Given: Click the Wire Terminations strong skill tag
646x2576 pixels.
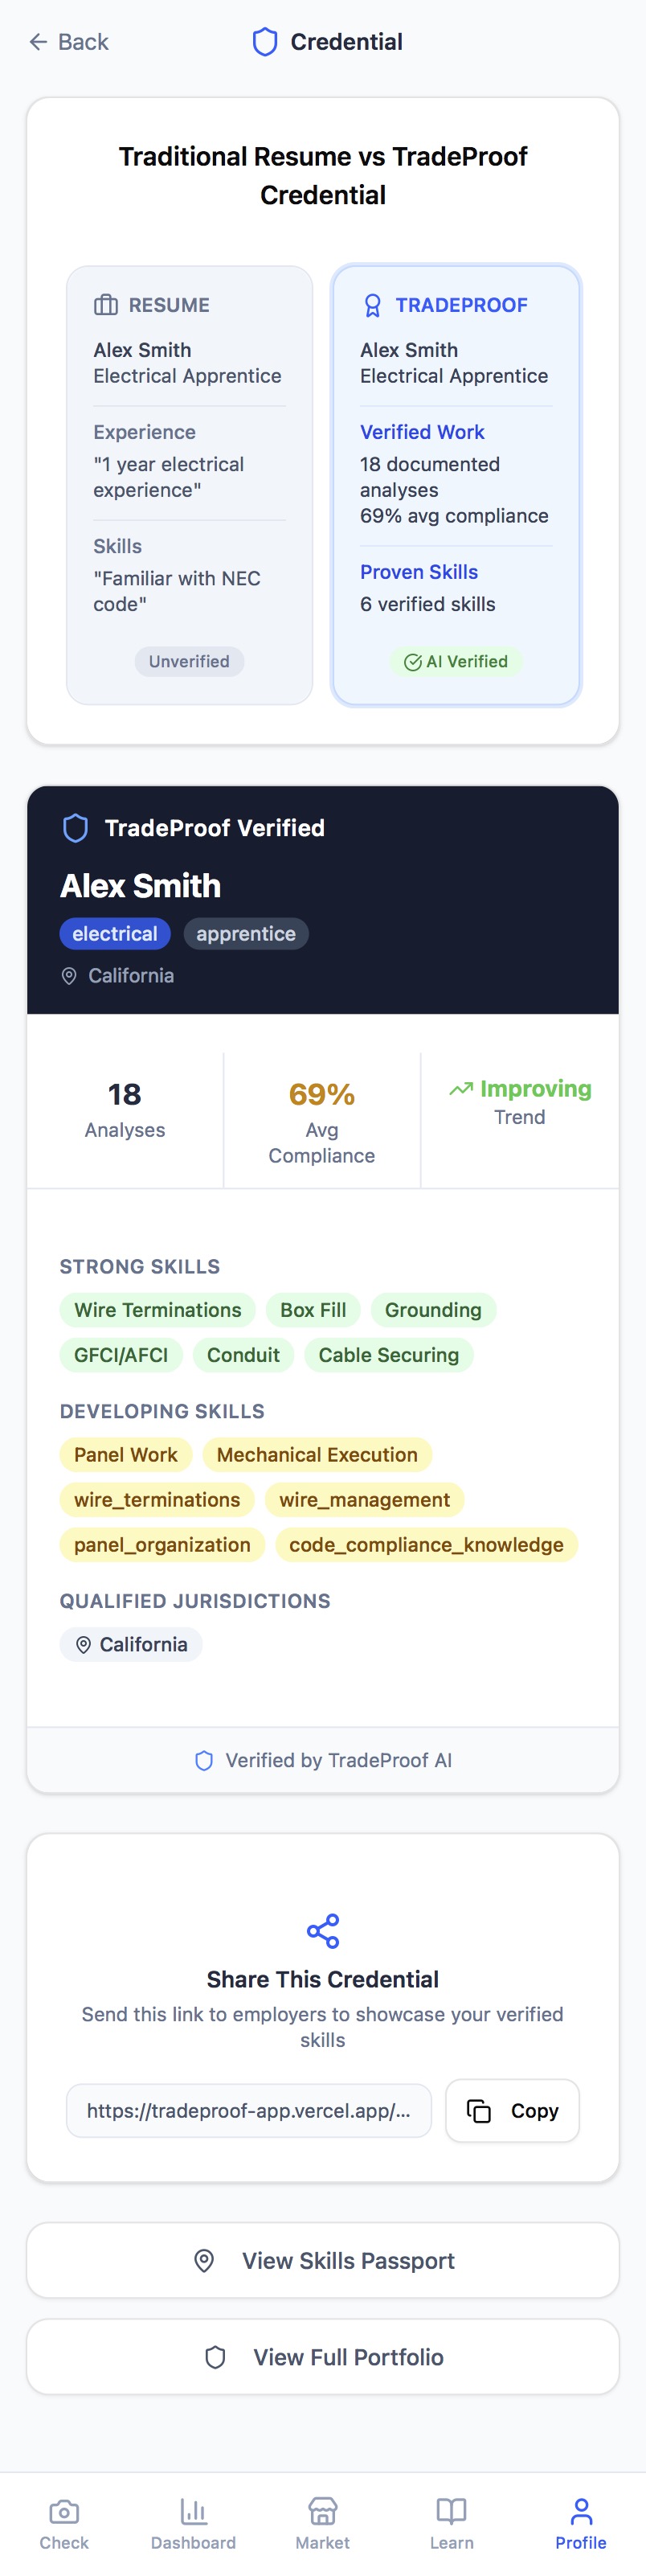Looking at the screenshot, I should tap(158, 1310).
